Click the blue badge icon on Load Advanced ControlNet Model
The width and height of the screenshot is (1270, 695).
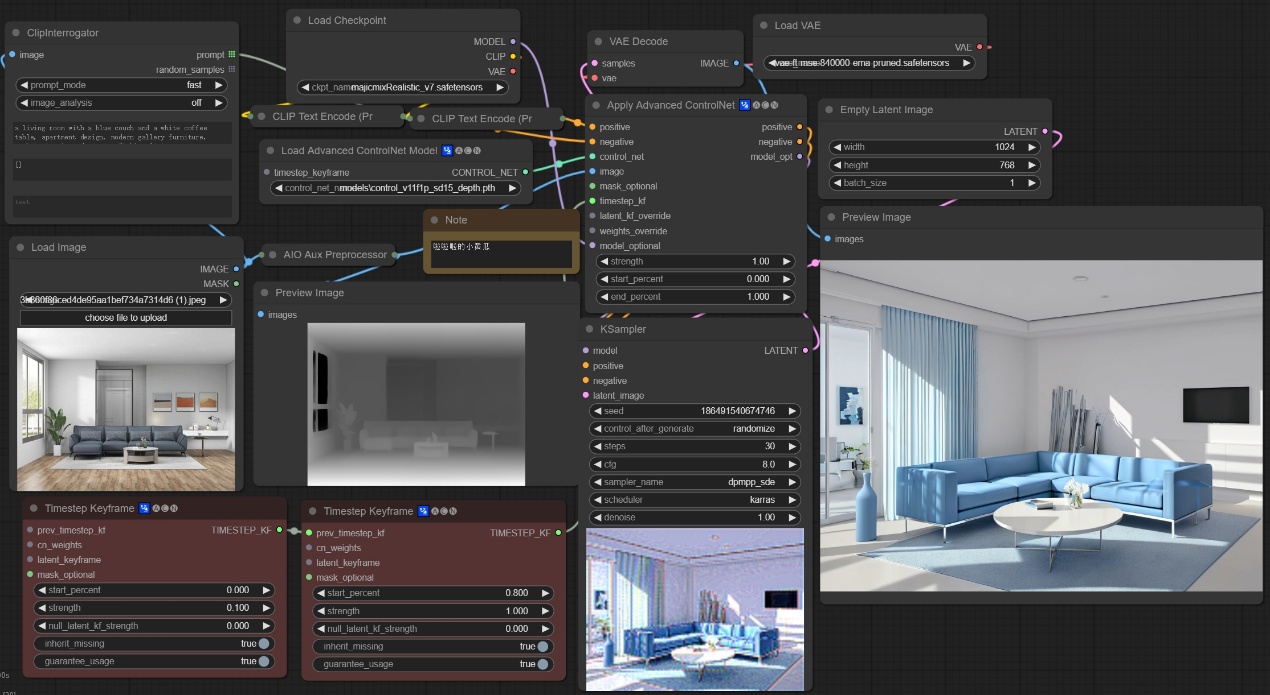coord(447,151)
